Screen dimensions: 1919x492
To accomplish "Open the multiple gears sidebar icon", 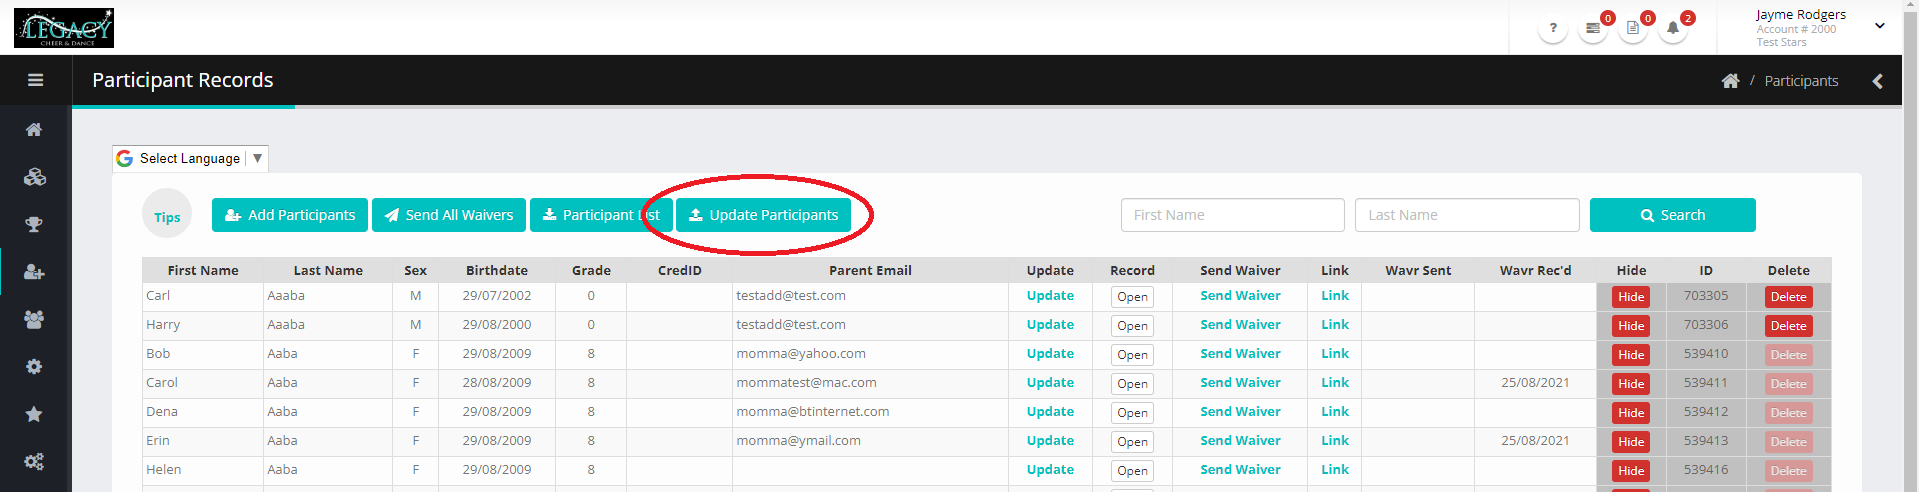I will coord(34,462).
